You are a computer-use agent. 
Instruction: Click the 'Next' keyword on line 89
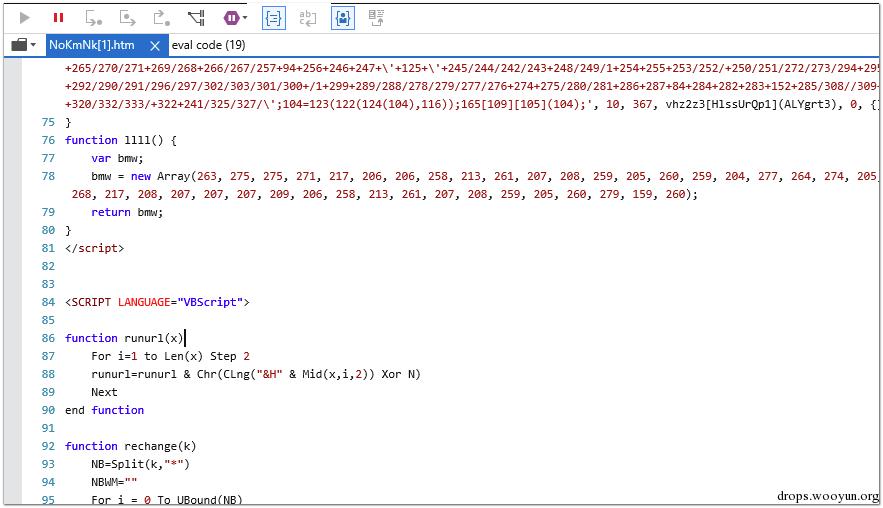(x=104, y=392)
